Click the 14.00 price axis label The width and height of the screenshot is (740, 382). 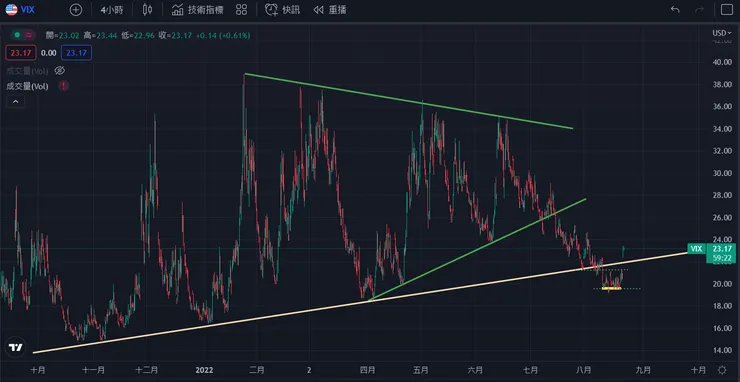[722, 350]
